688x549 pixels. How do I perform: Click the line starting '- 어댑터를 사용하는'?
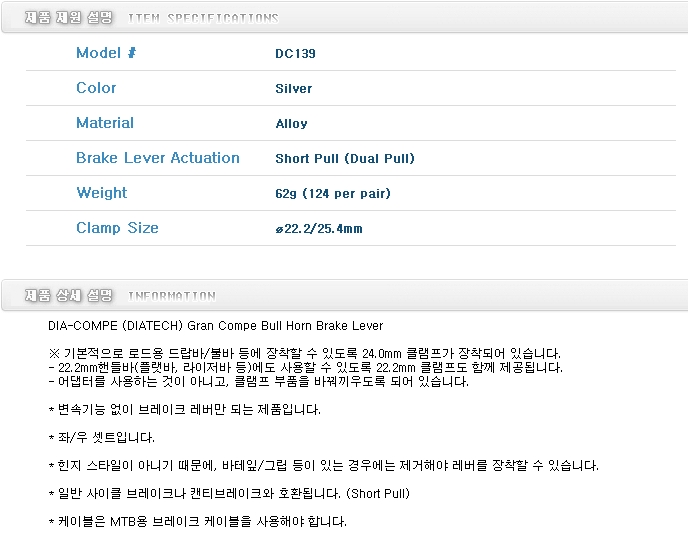258,381
